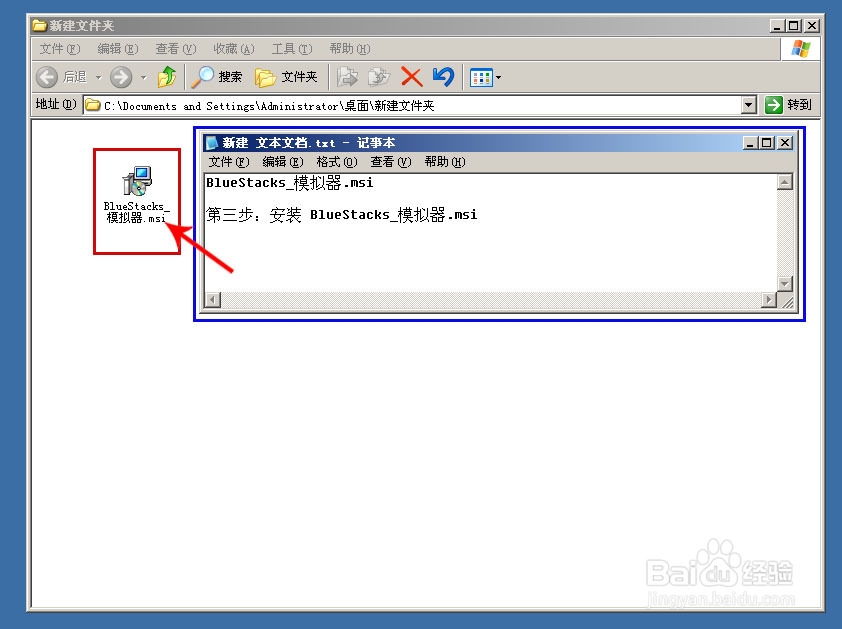Open the 搜索 search tool
This screenshot has height=629, width=842.
pos(216,77)
